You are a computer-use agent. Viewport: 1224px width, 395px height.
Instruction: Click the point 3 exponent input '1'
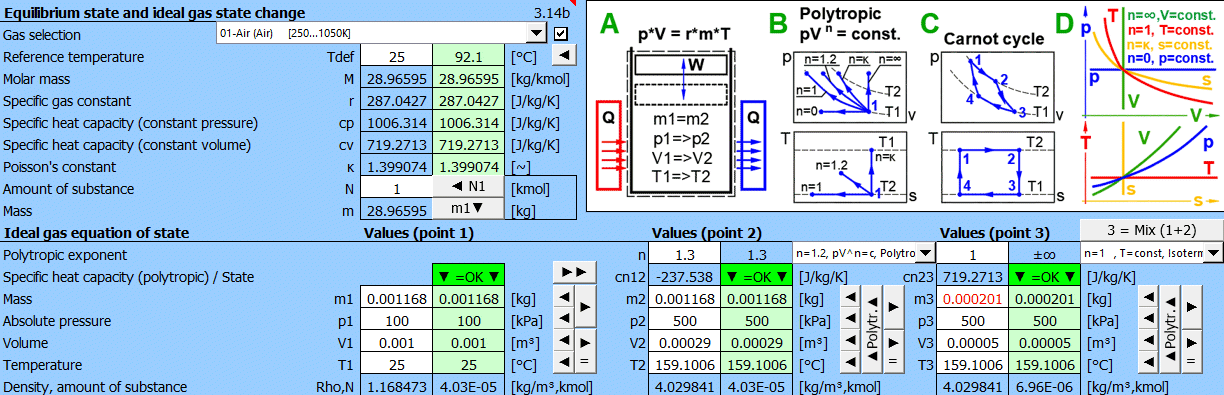(972, 254)
